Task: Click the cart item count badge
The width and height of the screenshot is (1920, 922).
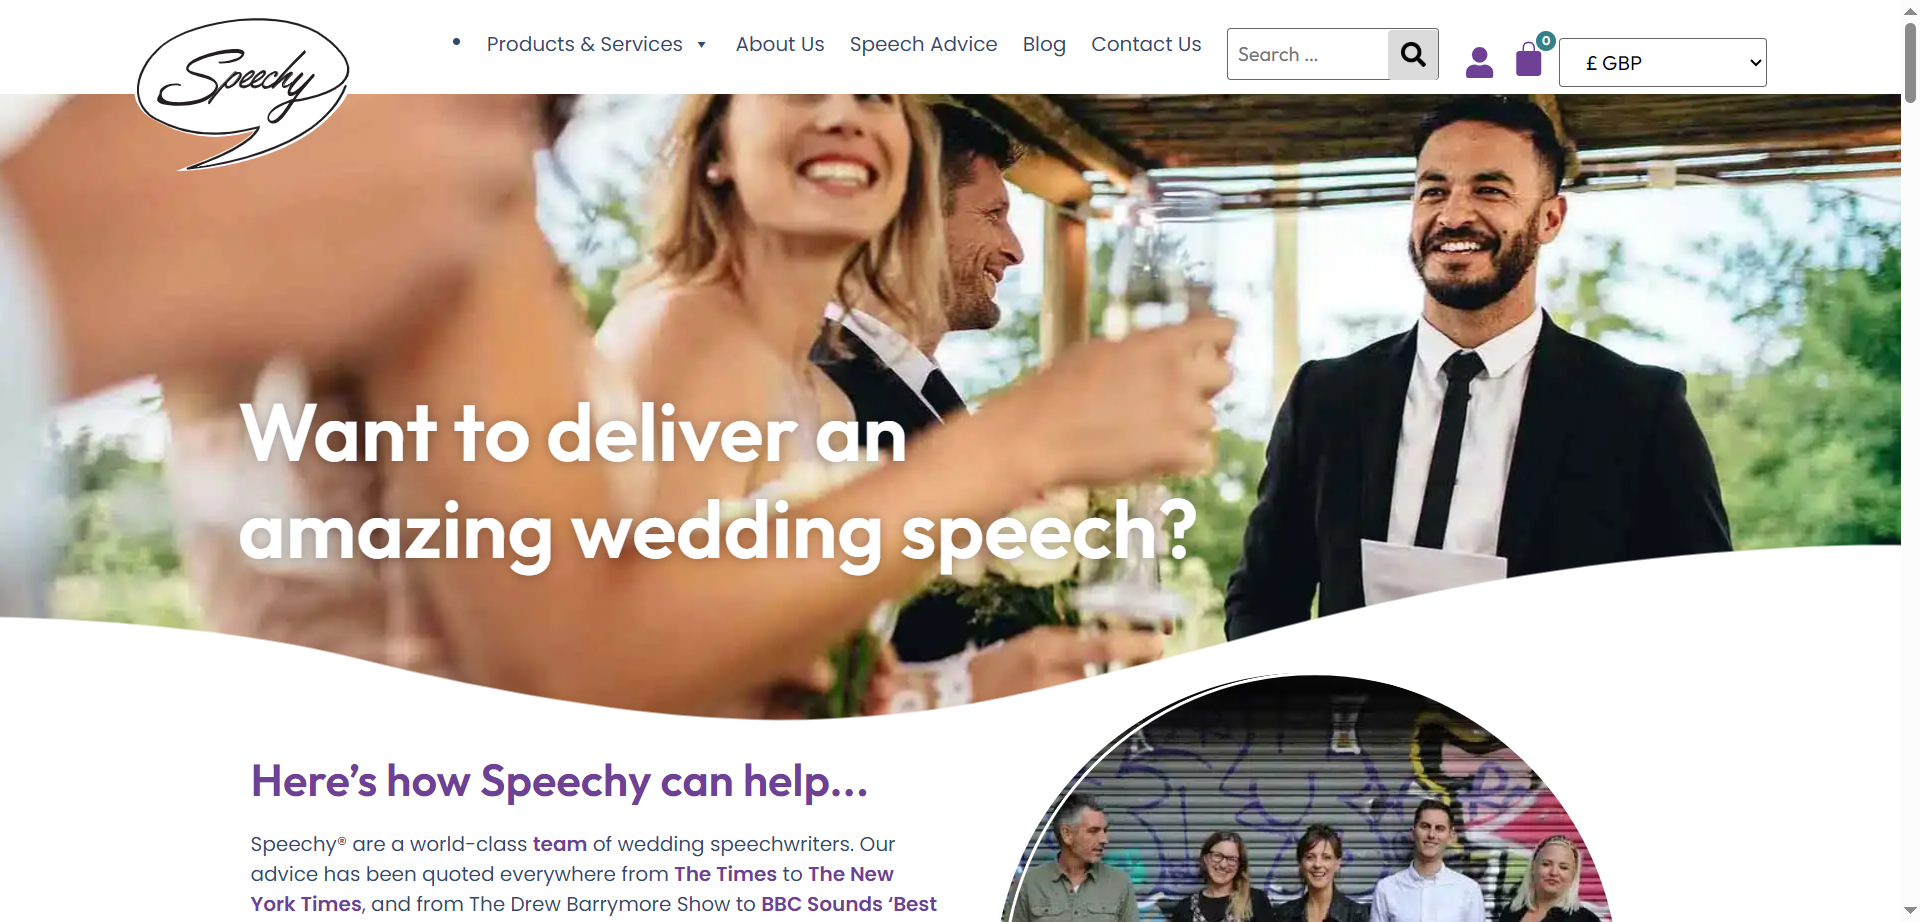Action: (x=1546, y=41)
